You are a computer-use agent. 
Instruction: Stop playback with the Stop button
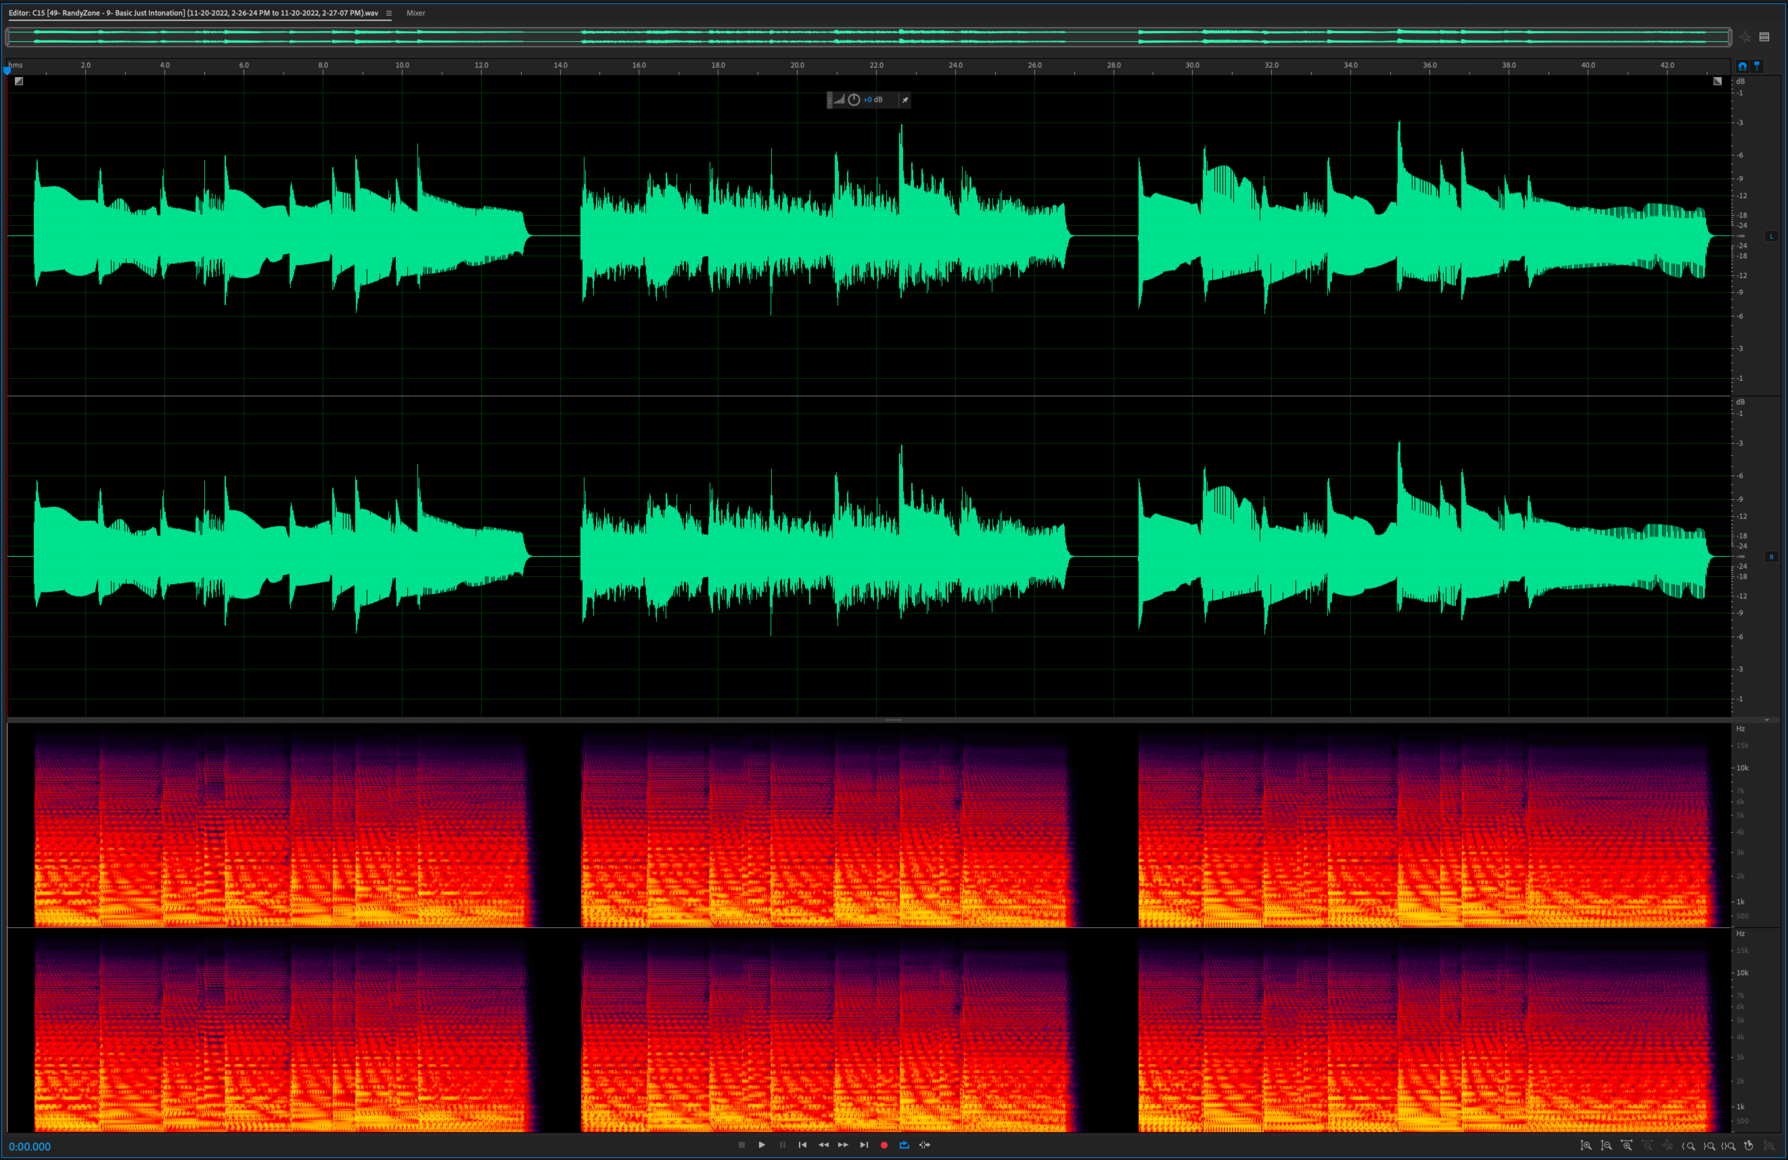[x=741, y=1145]
